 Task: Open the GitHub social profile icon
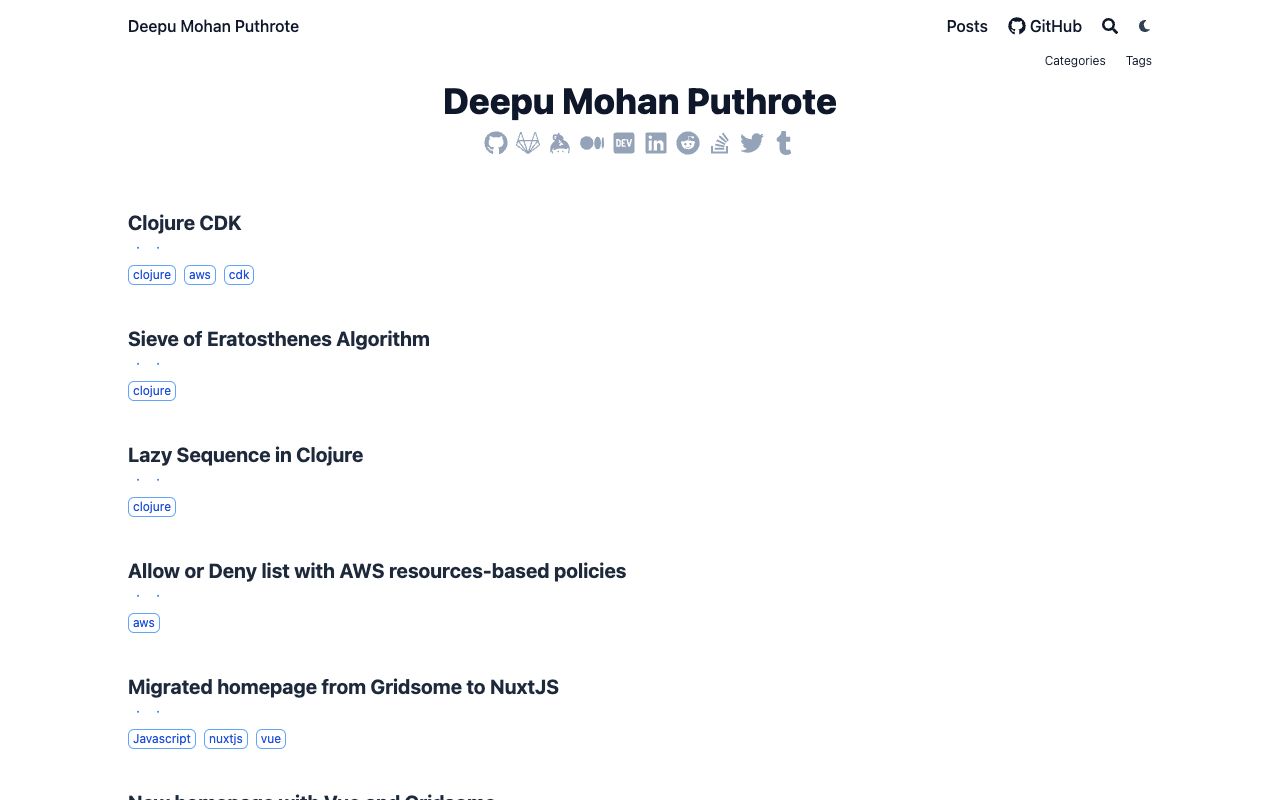(496, 143)
